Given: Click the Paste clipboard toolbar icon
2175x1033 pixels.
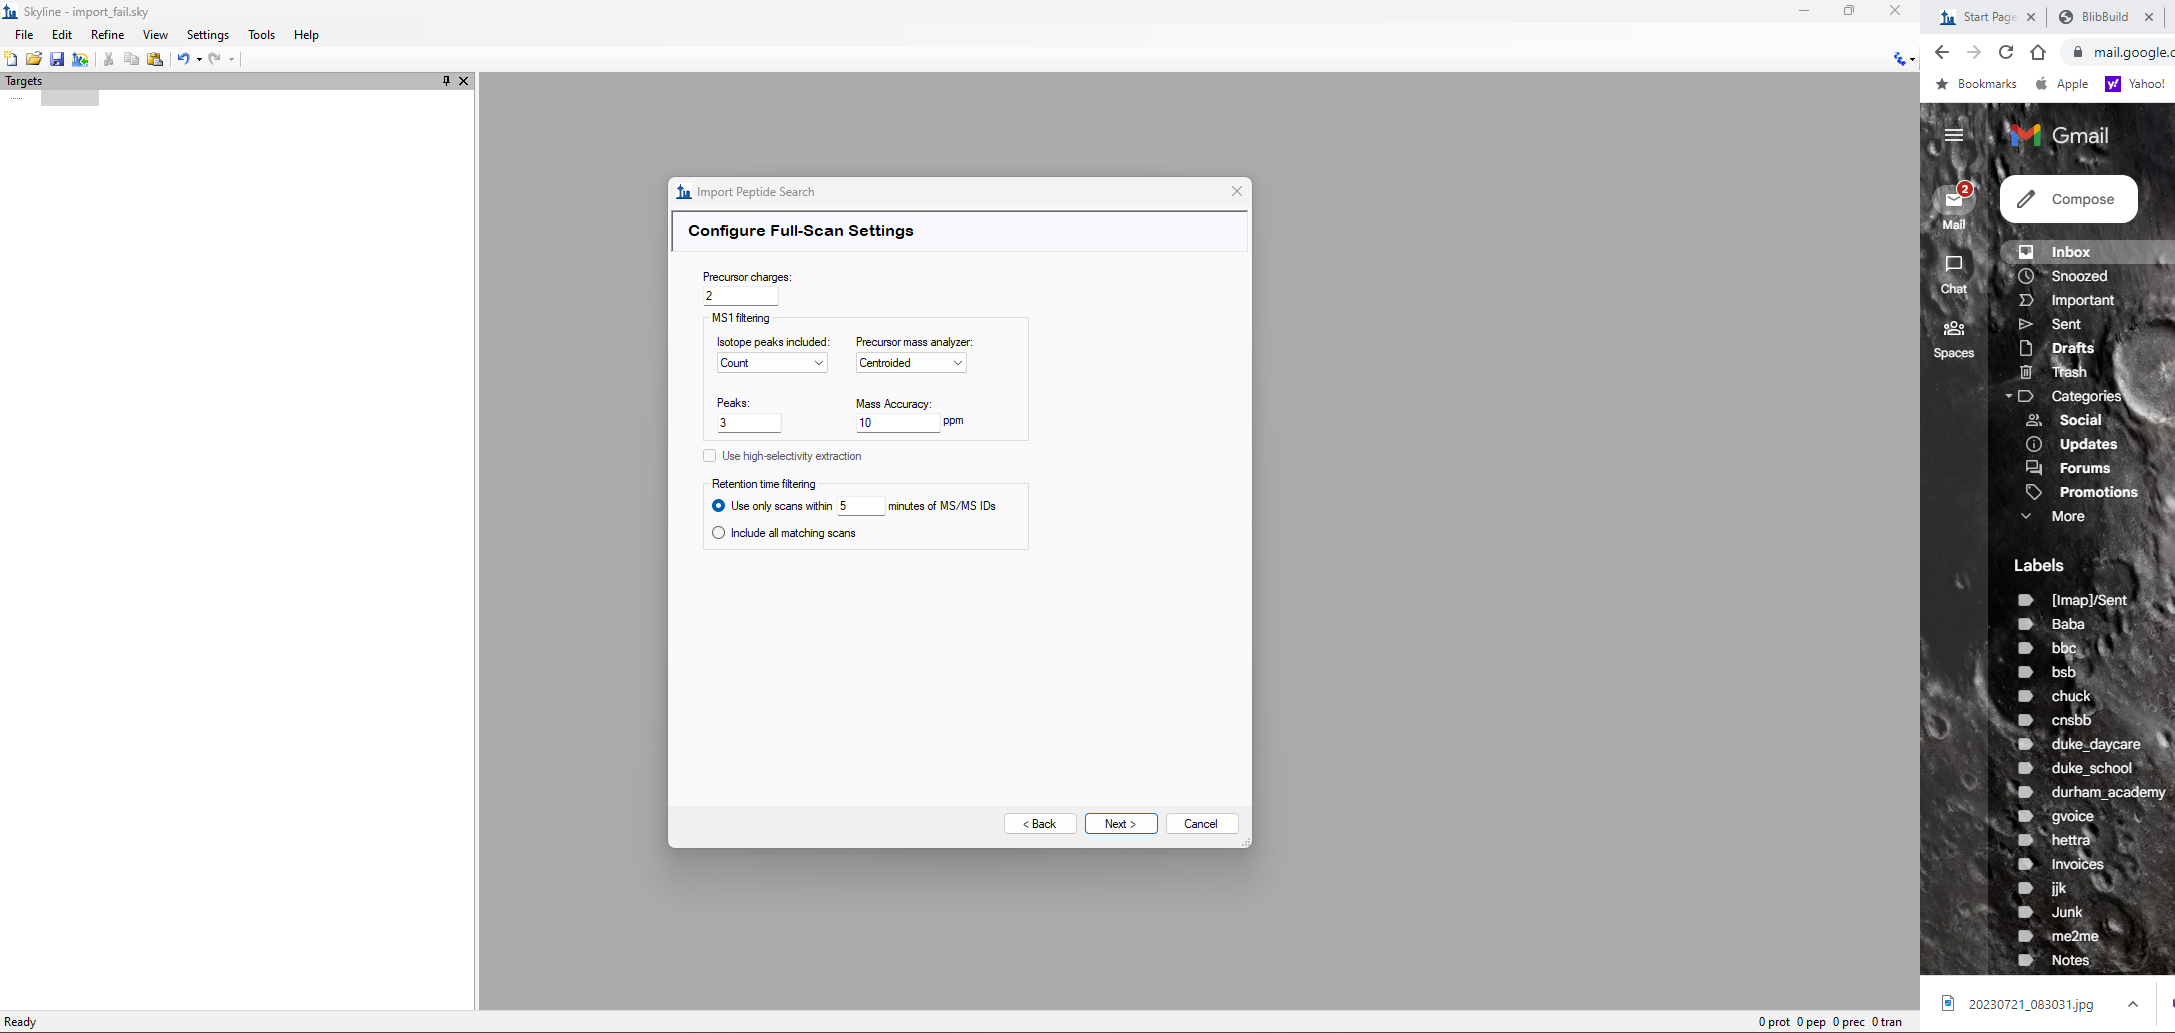Looking at the screenshot, I should pyautogui.click(x=155, y=59).
